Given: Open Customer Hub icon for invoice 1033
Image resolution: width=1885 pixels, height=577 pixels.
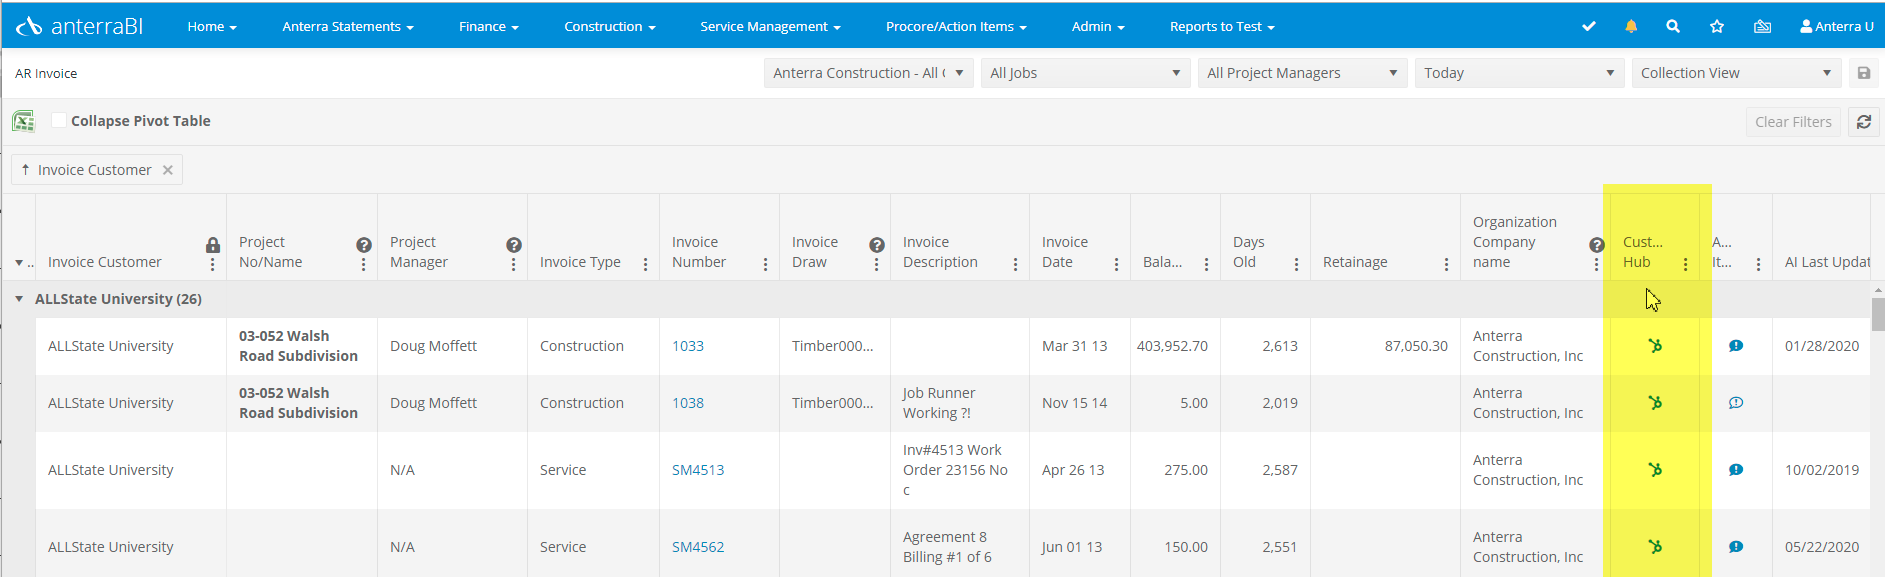Looking at the screenshot, I should [x=1655, y=346].
